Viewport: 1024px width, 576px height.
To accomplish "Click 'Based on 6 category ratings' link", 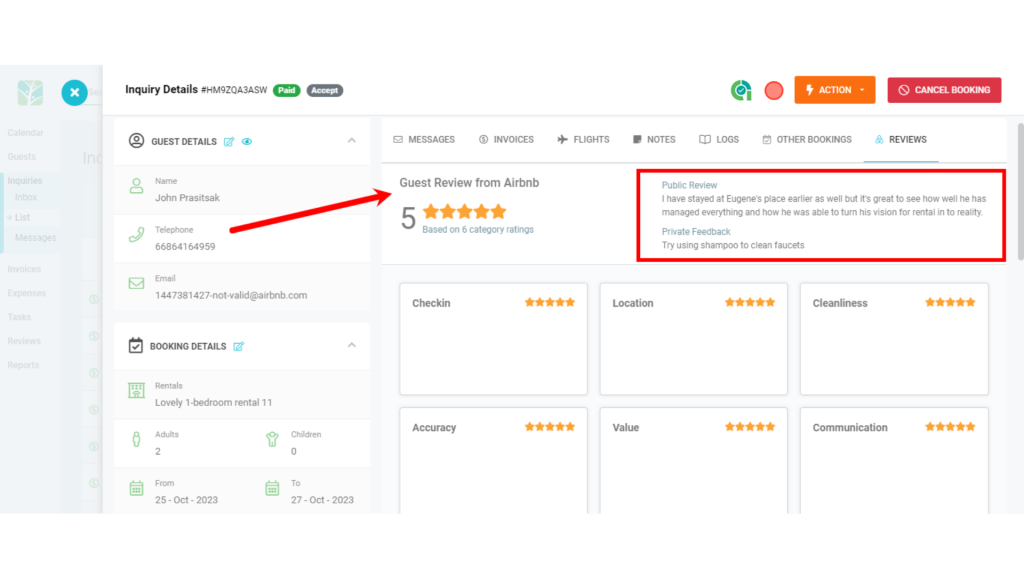I will pyautogui.click(x=477, y=229).
